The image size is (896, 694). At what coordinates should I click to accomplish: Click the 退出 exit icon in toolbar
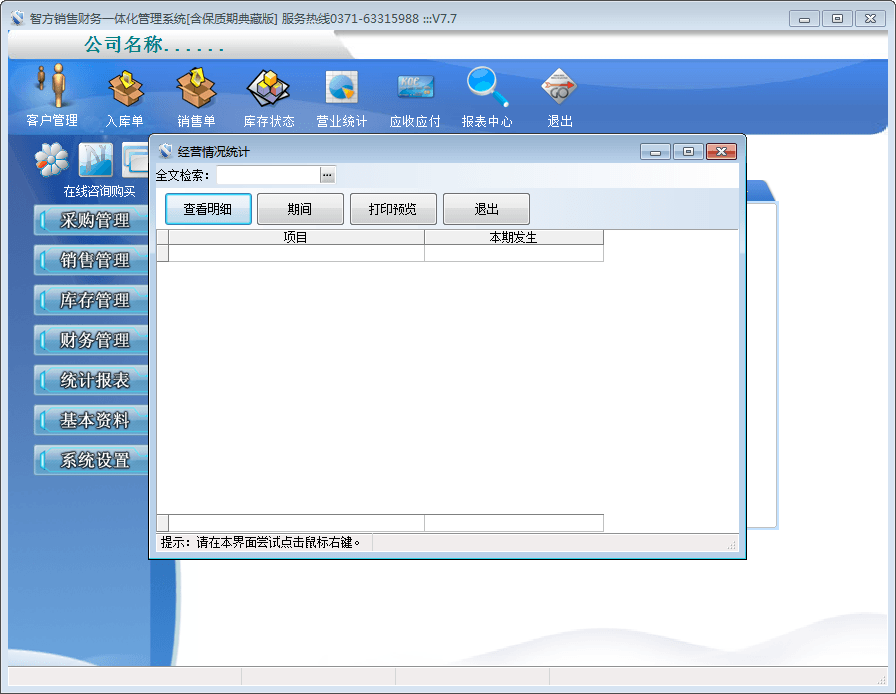coord(559,90)
